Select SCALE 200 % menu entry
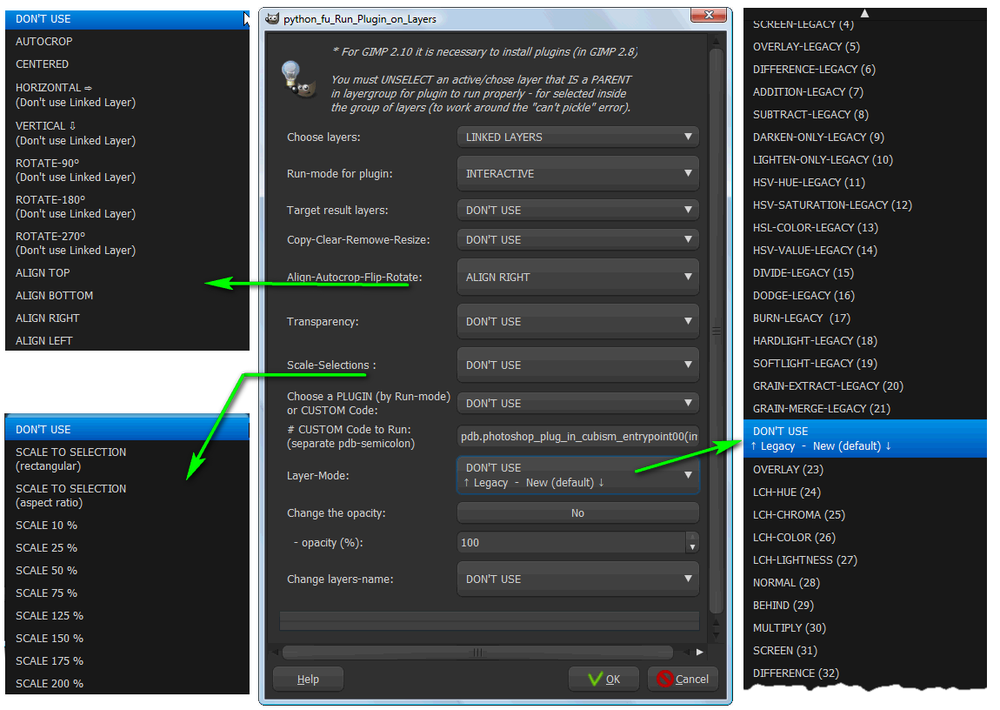Viewport: 1000px width, 710px height. [x=127, y=683]
